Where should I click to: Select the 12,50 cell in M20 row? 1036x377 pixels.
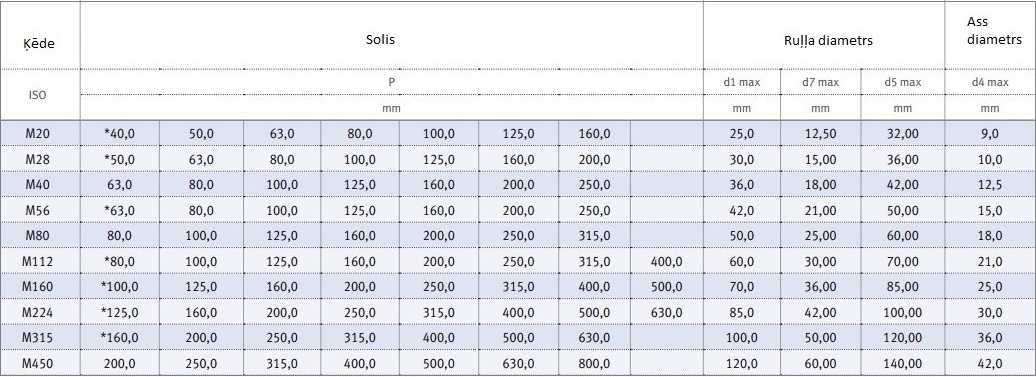click(820, 133)
